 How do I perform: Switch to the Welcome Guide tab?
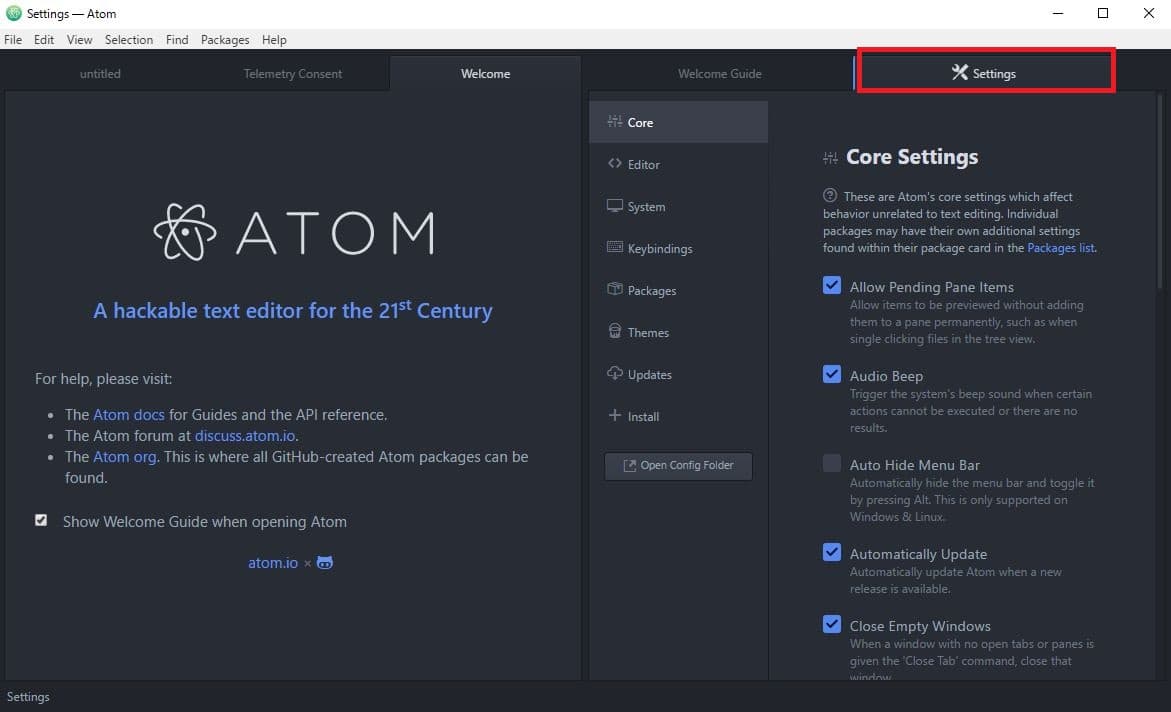(719, 74)
